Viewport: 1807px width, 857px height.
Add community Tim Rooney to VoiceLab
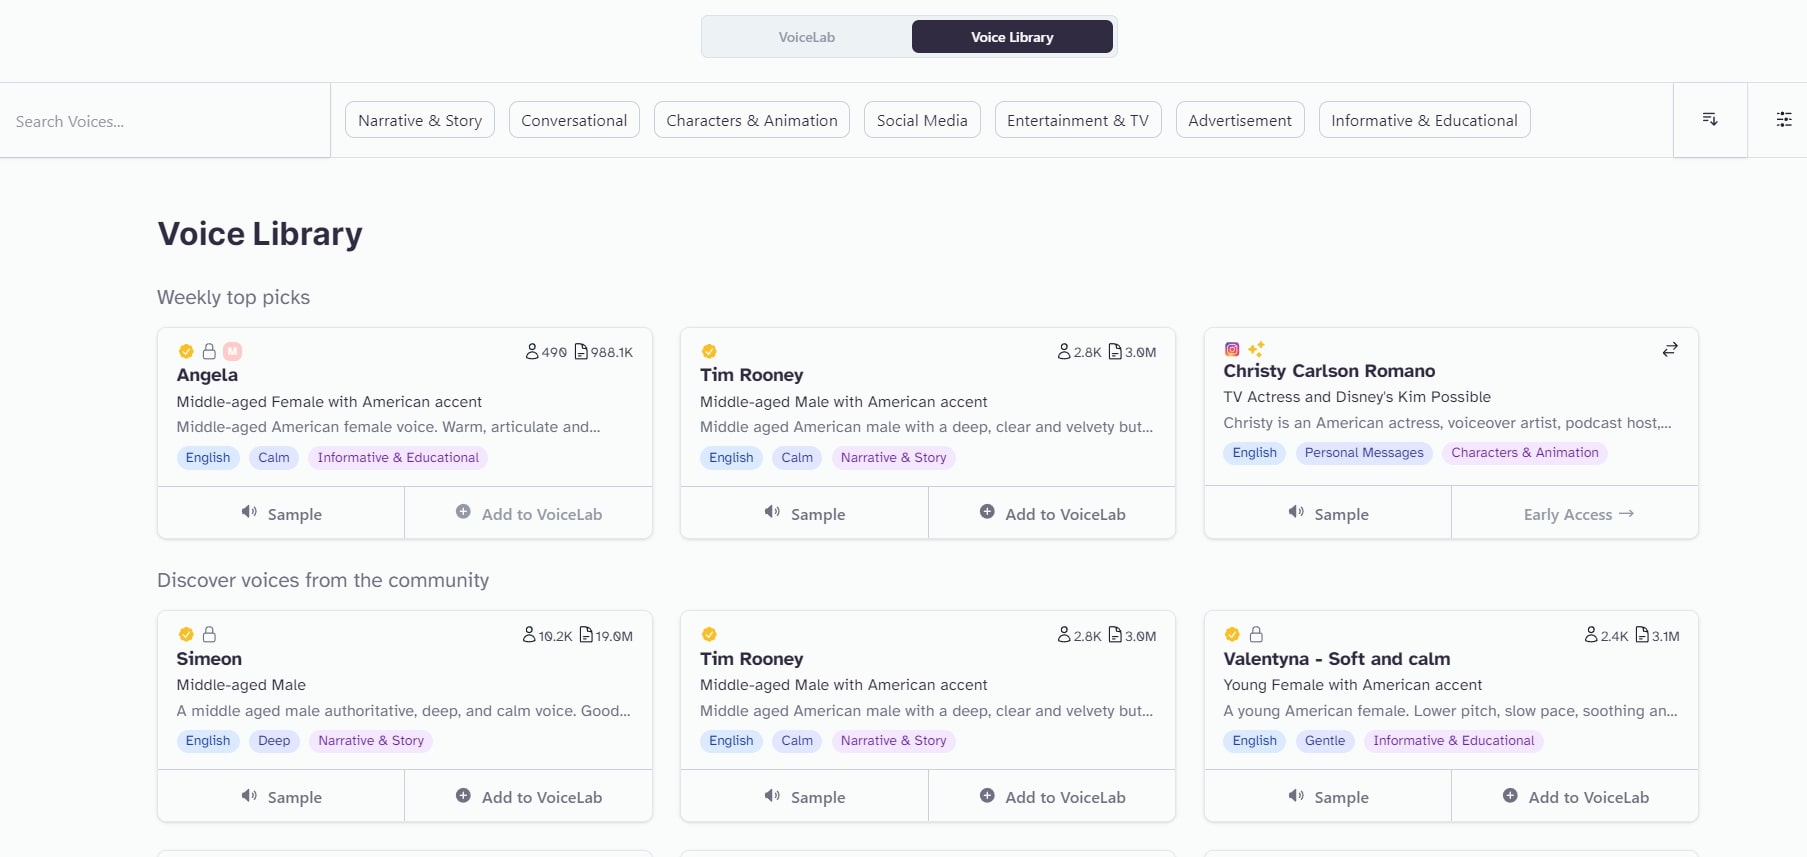click(x=1052, y=796)
